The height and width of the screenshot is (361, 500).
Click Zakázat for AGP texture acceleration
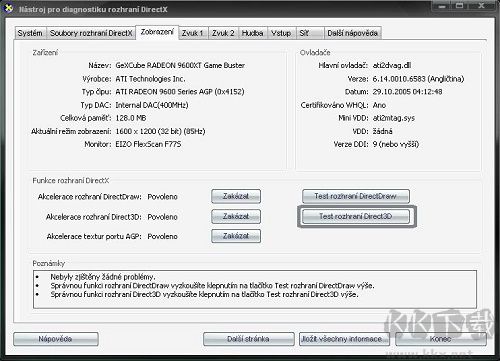click(x=236, y=236)
